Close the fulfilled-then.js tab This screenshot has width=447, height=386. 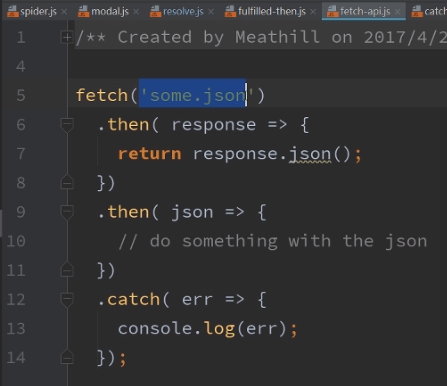313,12
